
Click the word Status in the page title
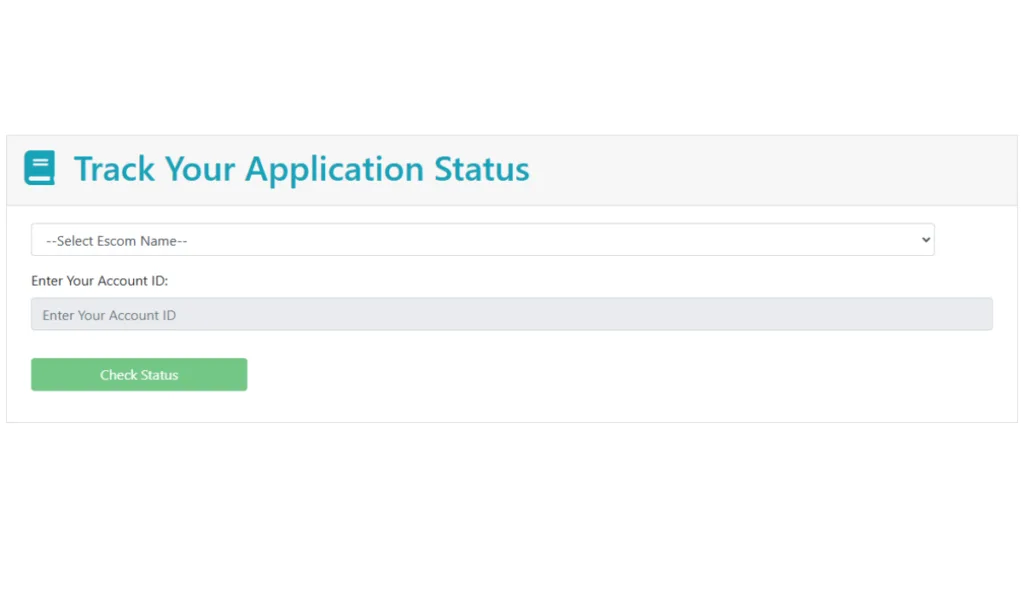click(481, 169)
